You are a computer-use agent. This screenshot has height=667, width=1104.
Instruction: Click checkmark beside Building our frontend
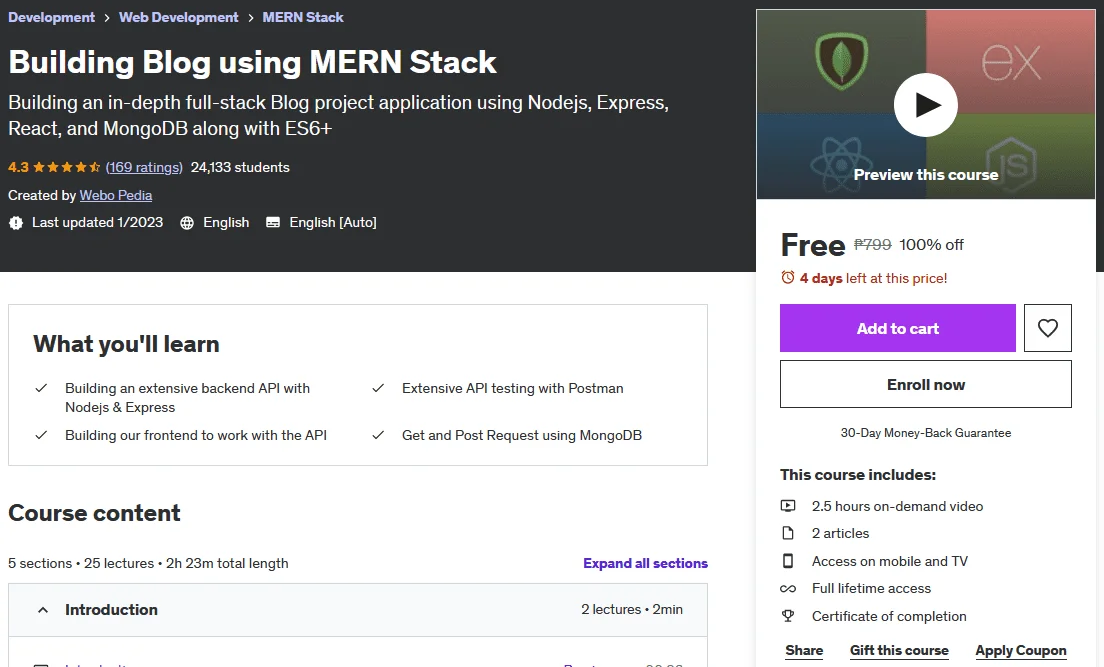click(41, 435)
